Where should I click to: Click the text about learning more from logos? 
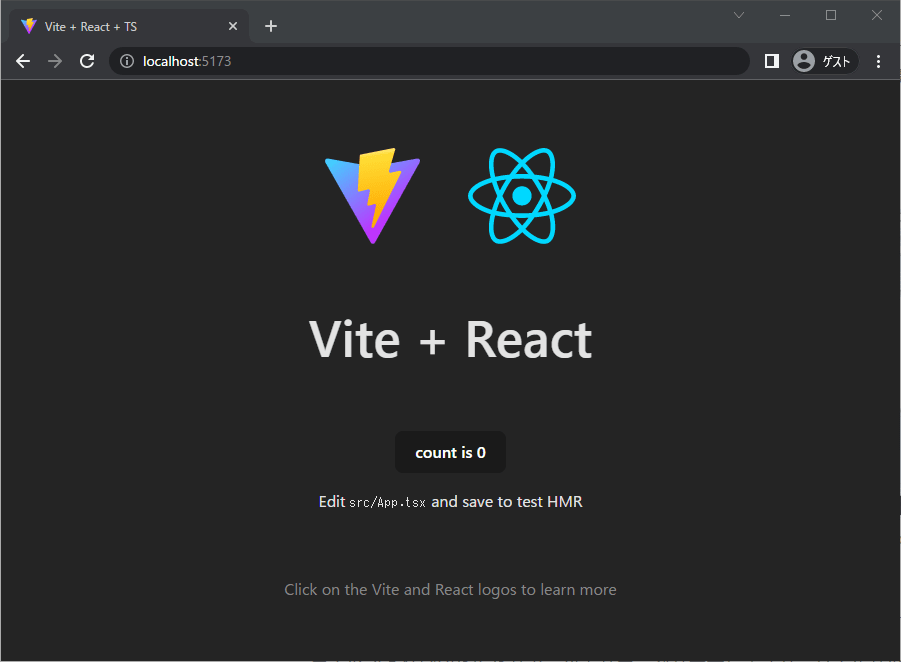pos(450,589)
